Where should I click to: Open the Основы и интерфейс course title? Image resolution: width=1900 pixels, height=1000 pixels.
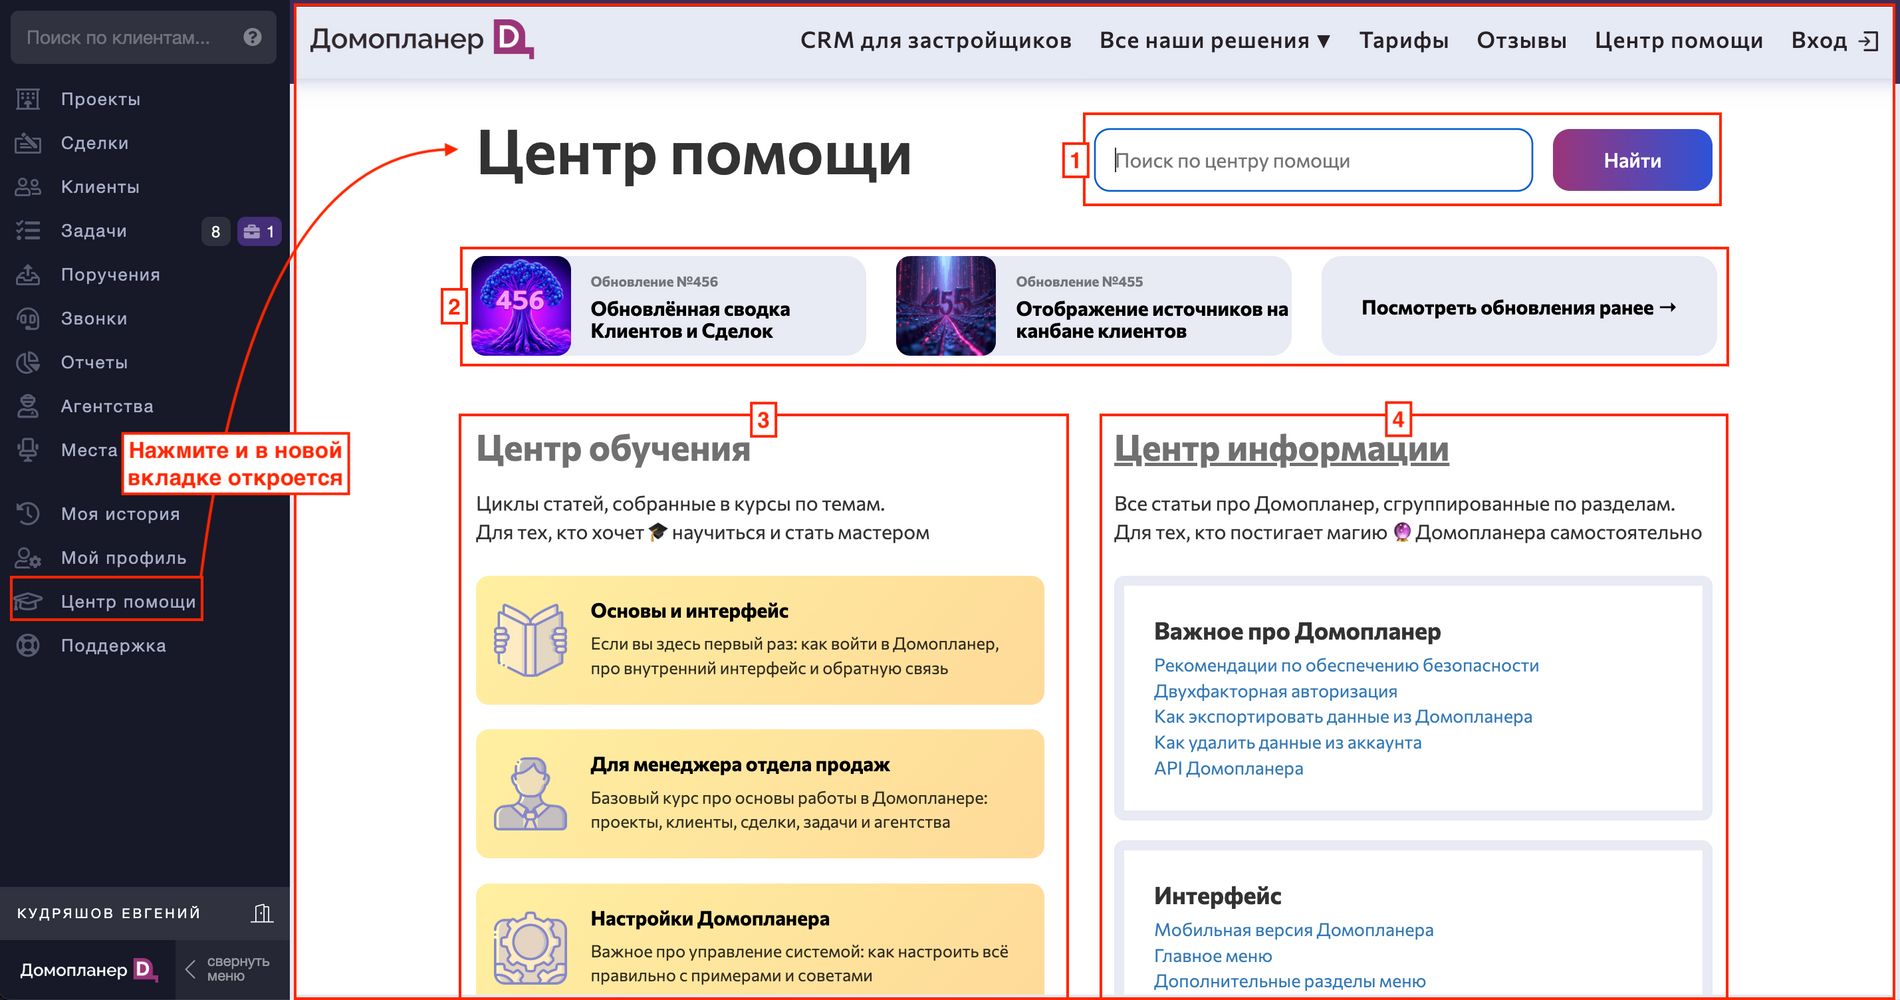click(689, 611)
